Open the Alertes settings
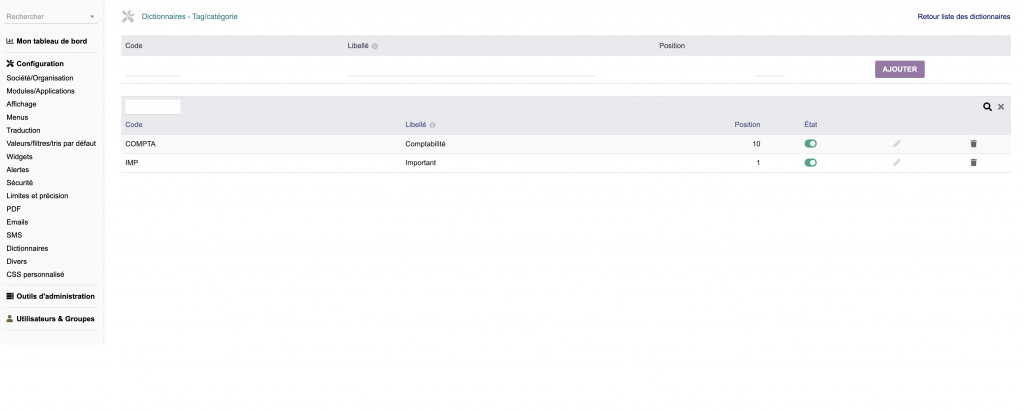This screenshot has width=1024, height=411. (18, 170)
